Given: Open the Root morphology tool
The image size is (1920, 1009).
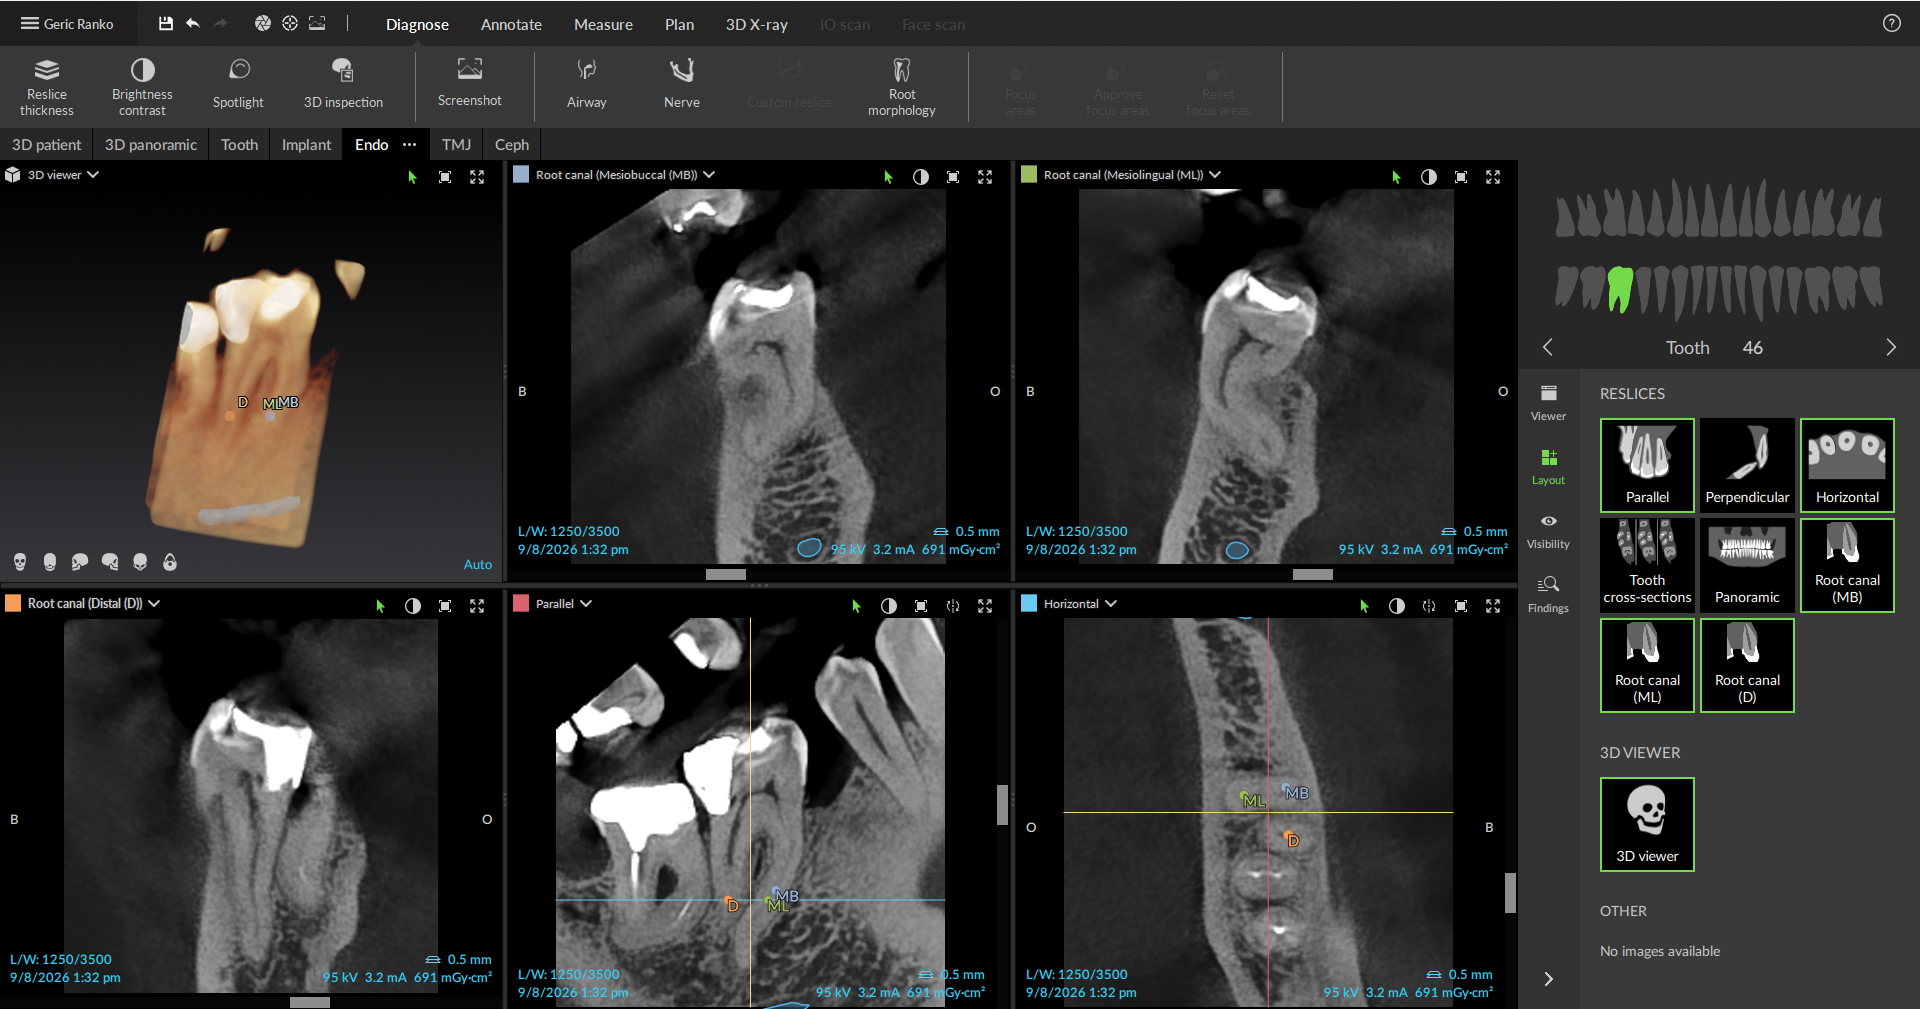Looking at the screenshot, I should (x=901, y=86).
